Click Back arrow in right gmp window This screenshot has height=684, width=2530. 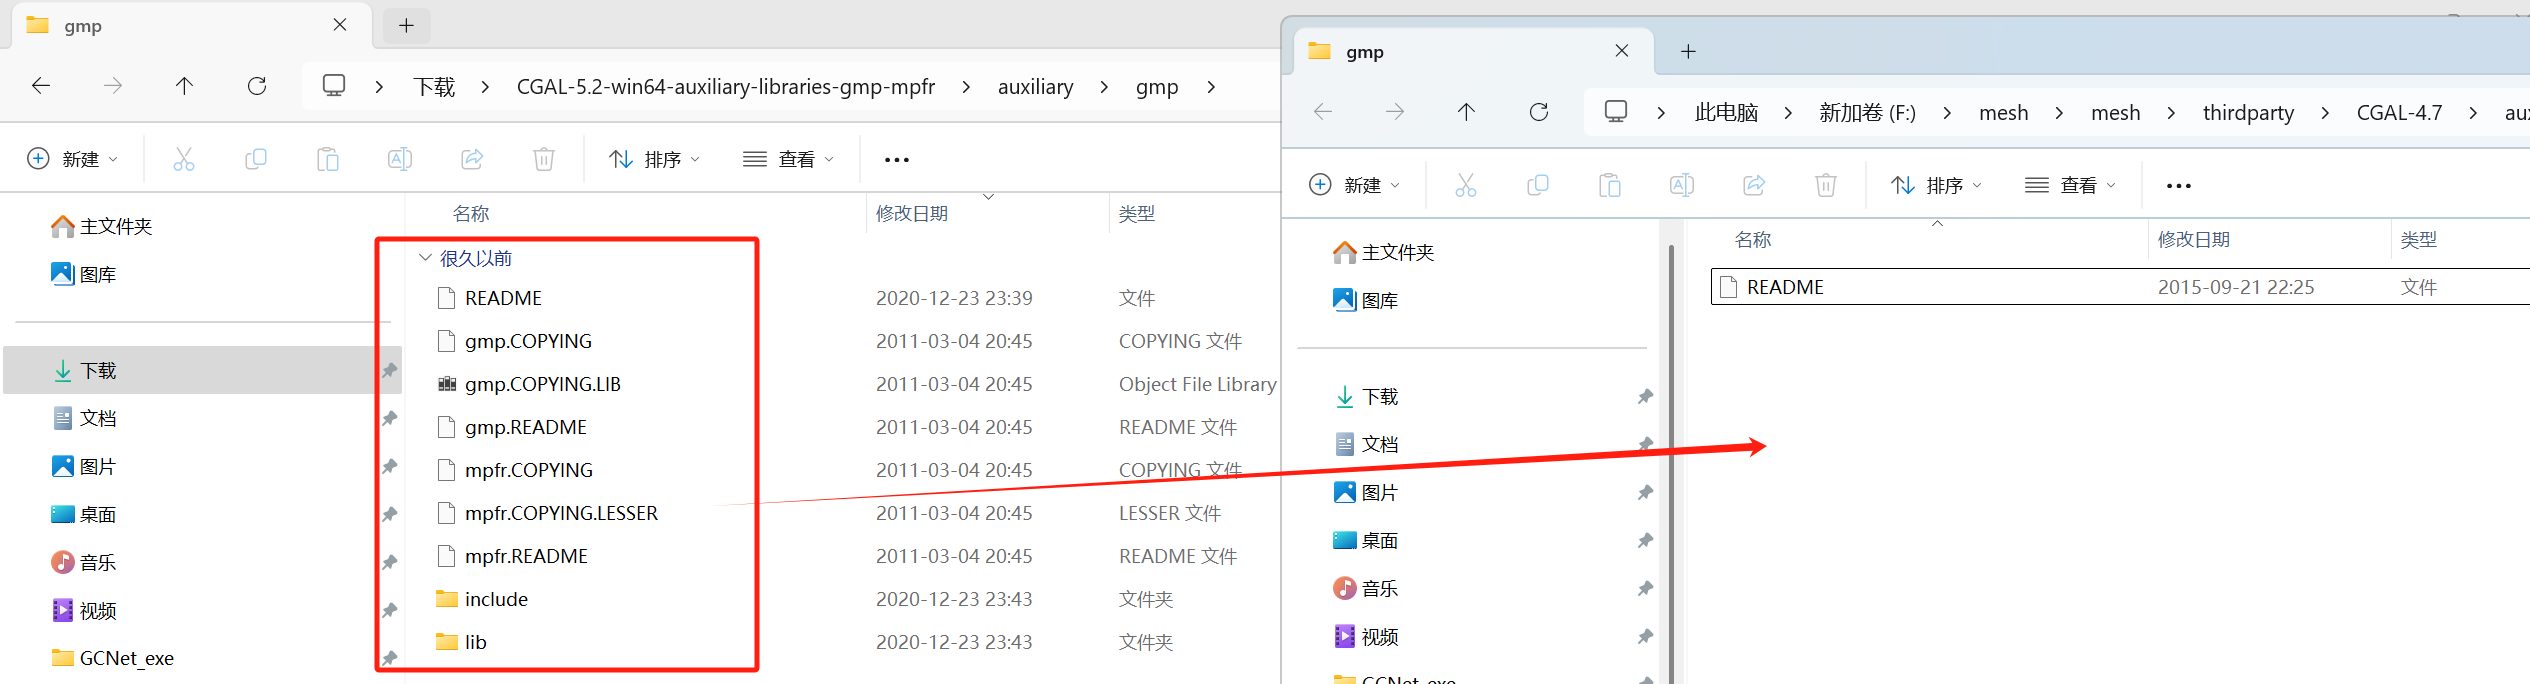coord(1323,112)
